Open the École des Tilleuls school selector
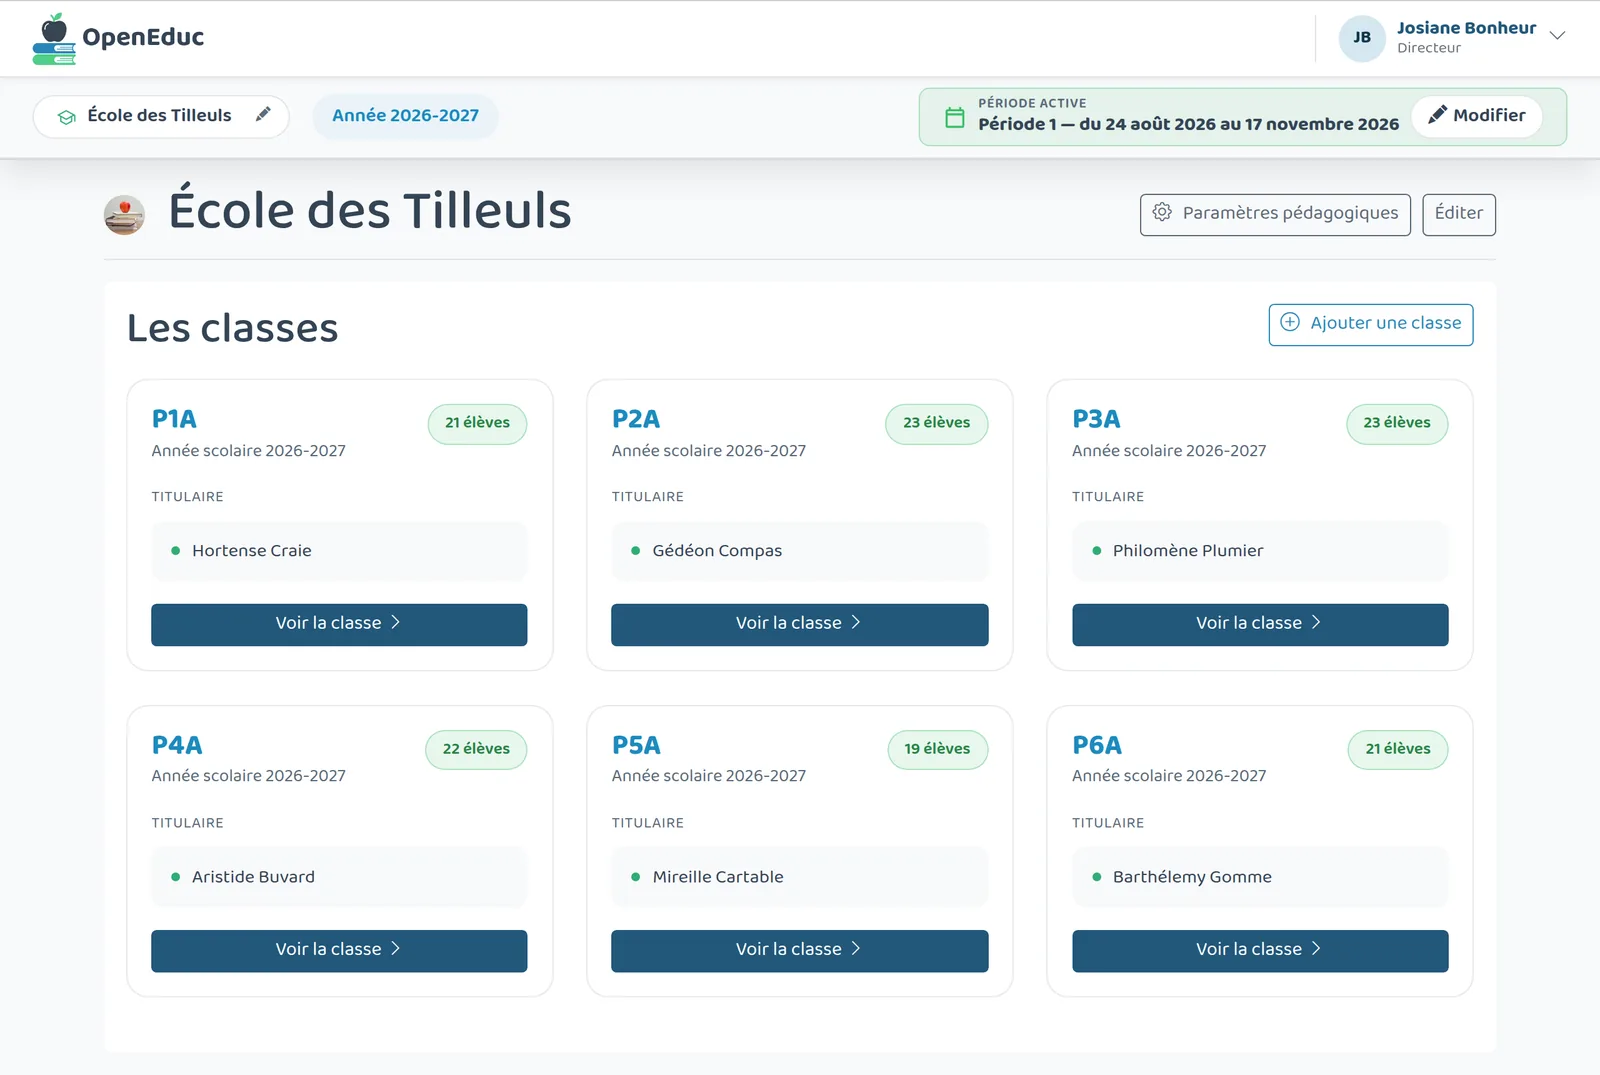Image resolution: width=1600 pixels, height=1075 pixels. pos(161,116)
